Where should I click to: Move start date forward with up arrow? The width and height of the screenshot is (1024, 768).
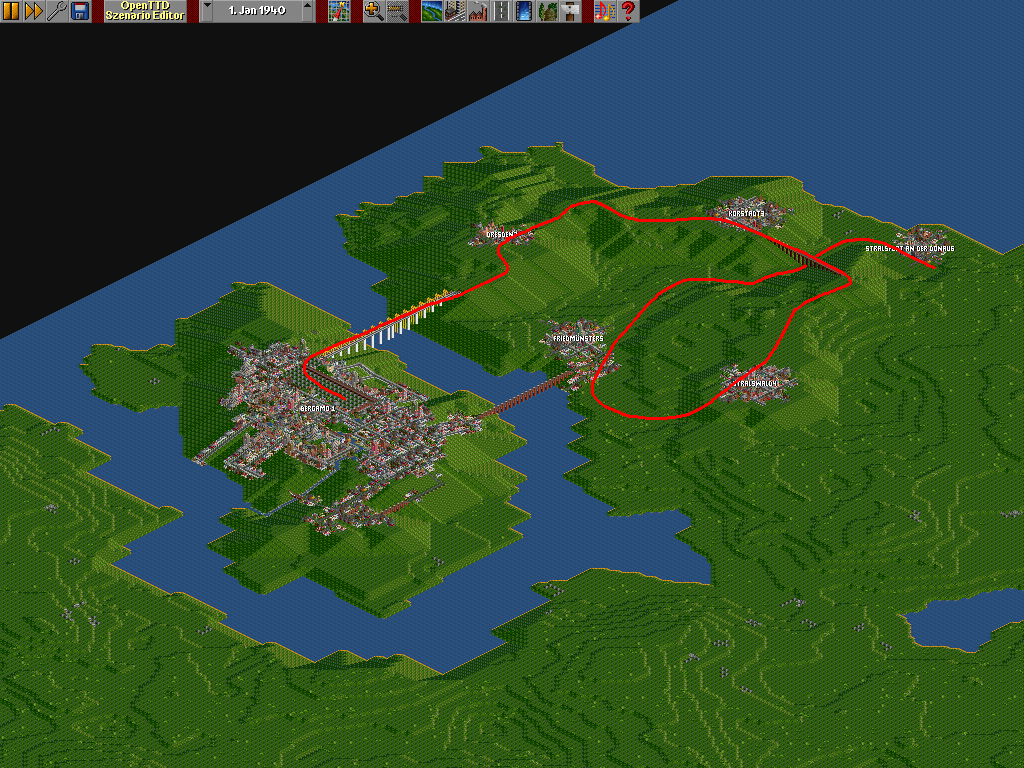(307, 11)
